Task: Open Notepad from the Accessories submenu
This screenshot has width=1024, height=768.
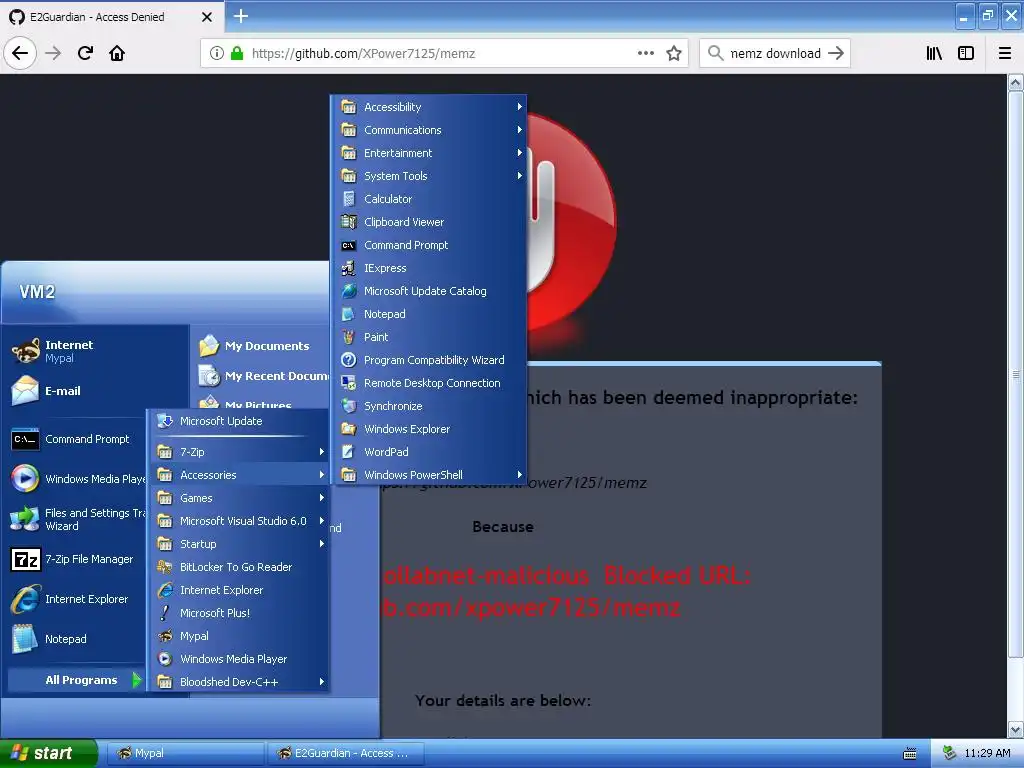Action: click(429, 313)
